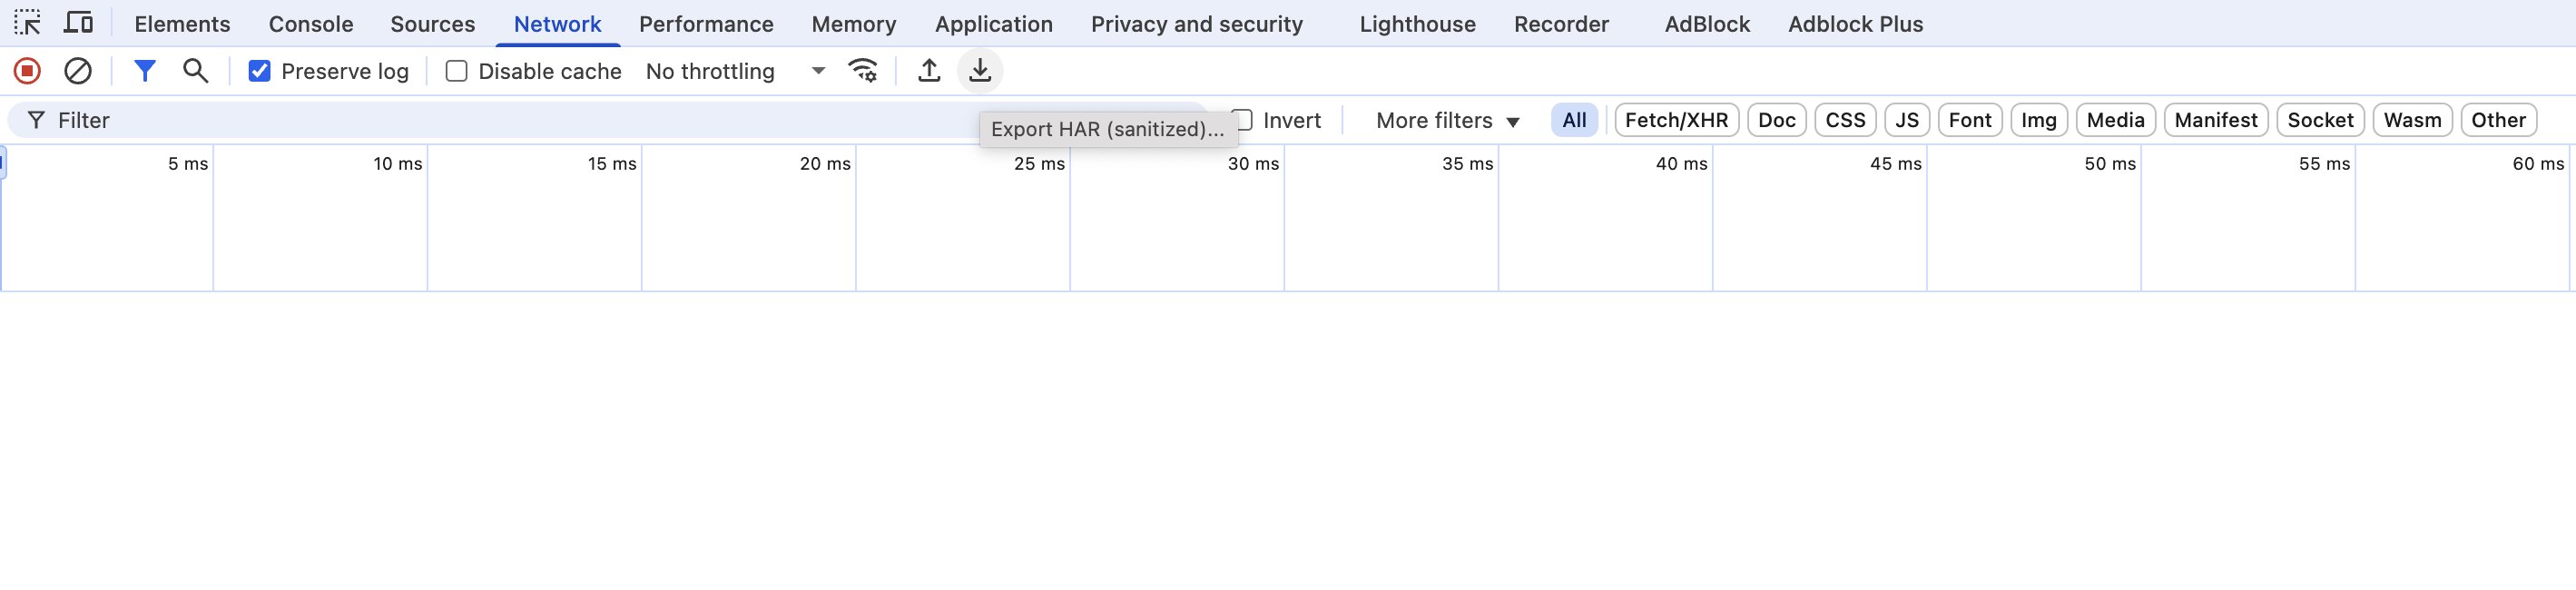Filter requests by Img type
The image size is (2576, 590).
tap(2038, 120)
